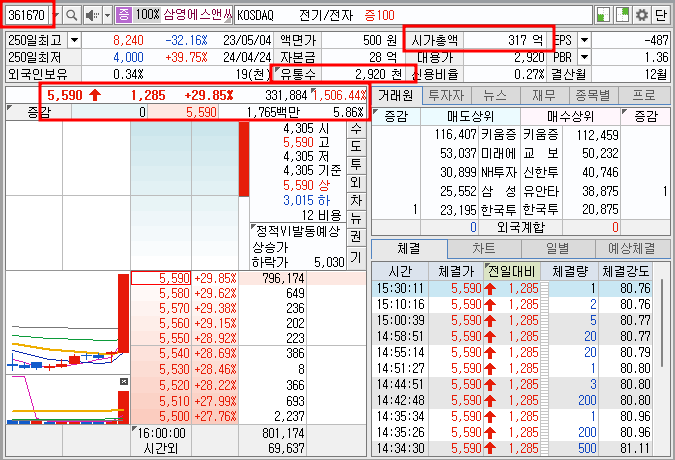
Task: Click the 정적VI발동예상 label
Action: point(298,232)
